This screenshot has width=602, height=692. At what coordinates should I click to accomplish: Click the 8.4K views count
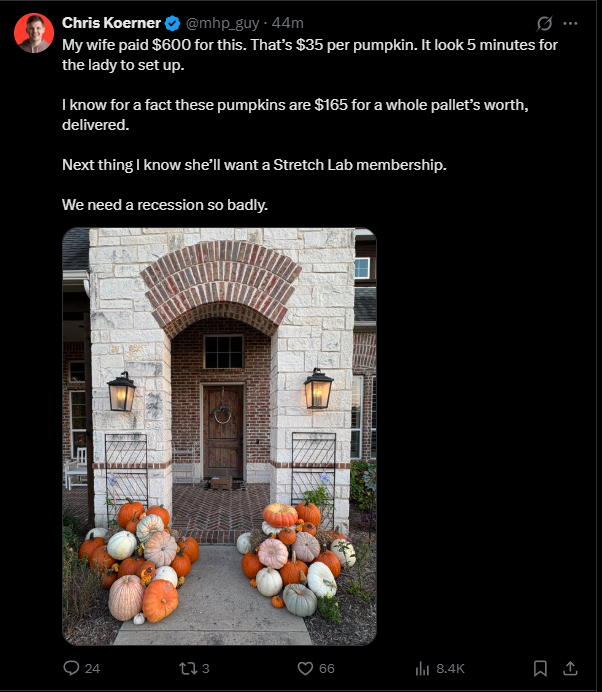click(x=450, y=669)
